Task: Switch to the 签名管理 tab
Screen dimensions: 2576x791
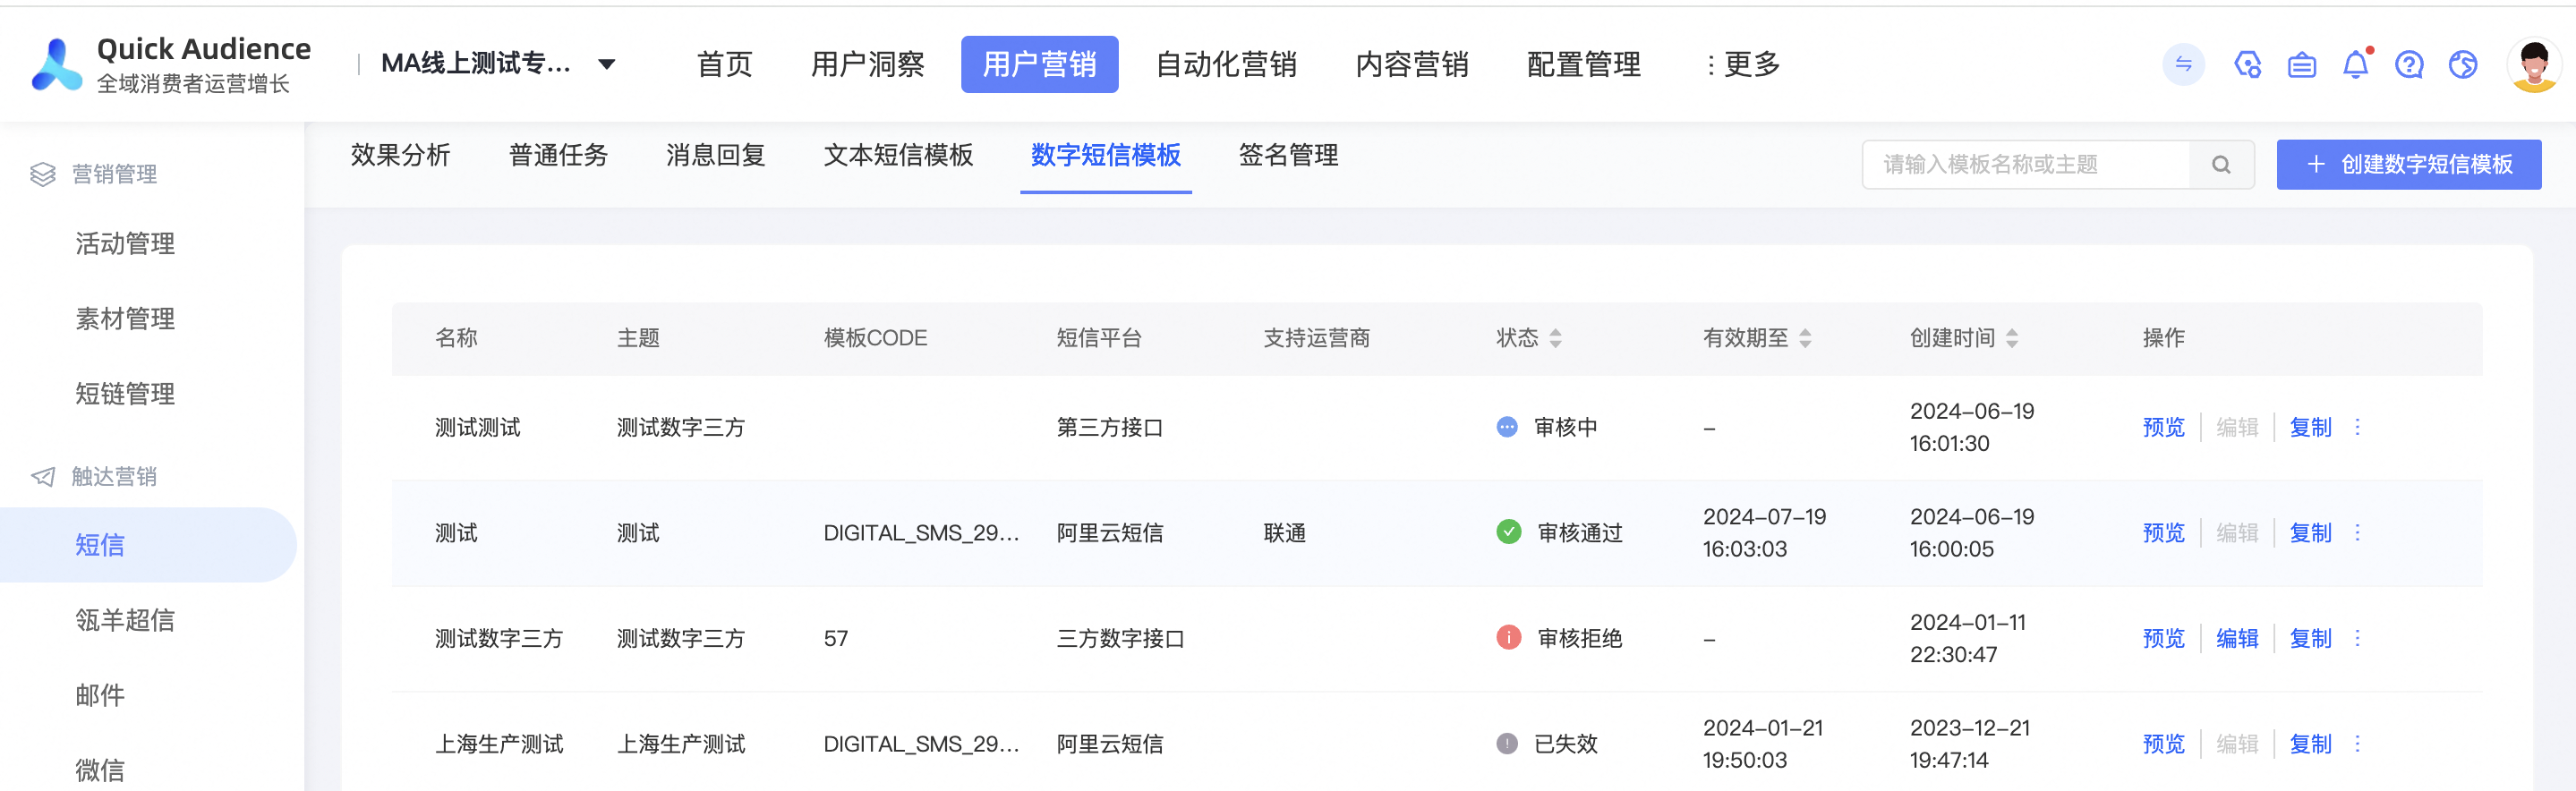Action: point(1288,155)
